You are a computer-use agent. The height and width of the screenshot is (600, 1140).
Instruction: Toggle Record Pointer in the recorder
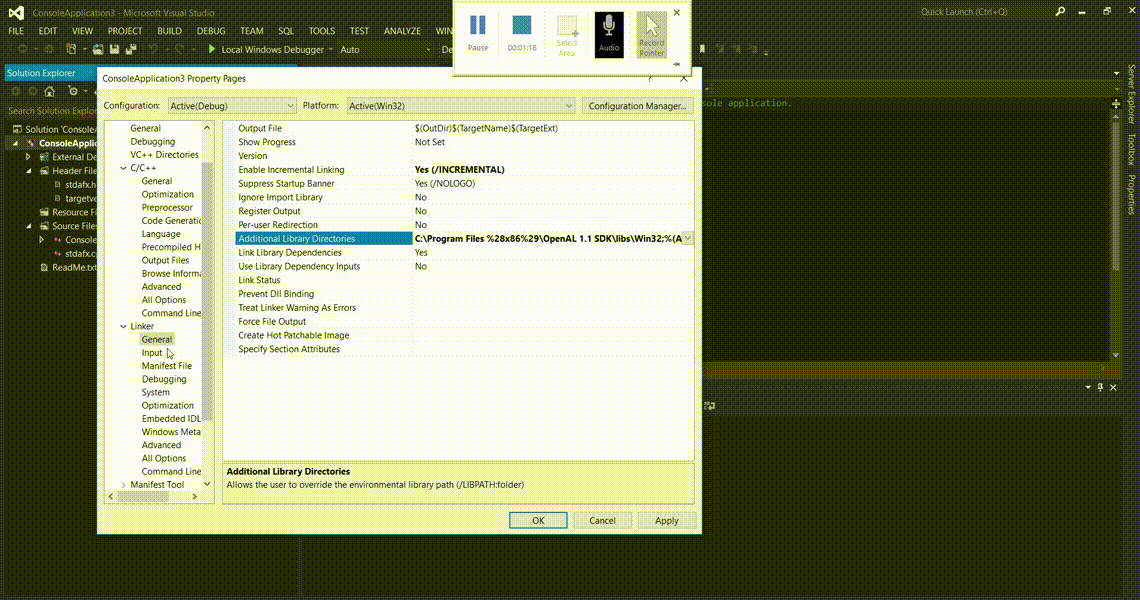click(x=651, y=34)
